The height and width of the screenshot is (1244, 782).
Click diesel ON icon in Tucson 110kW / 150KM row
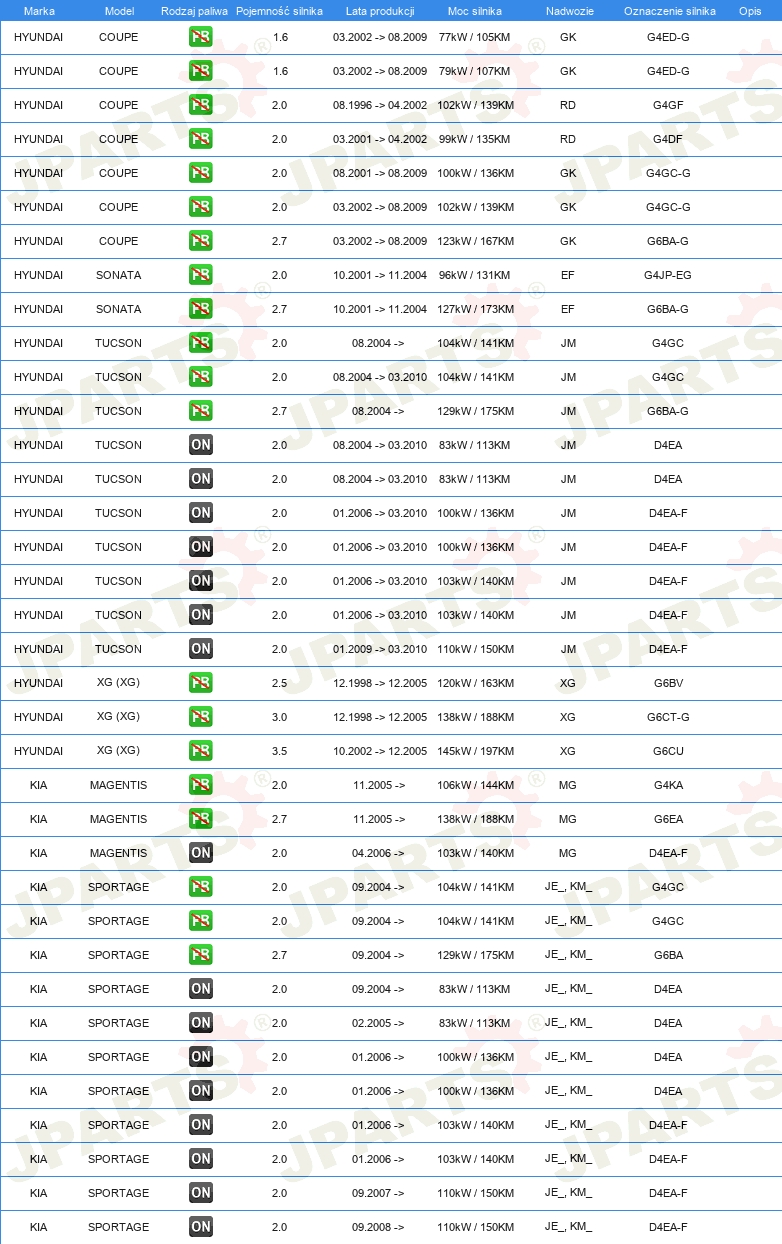[201, 649]
